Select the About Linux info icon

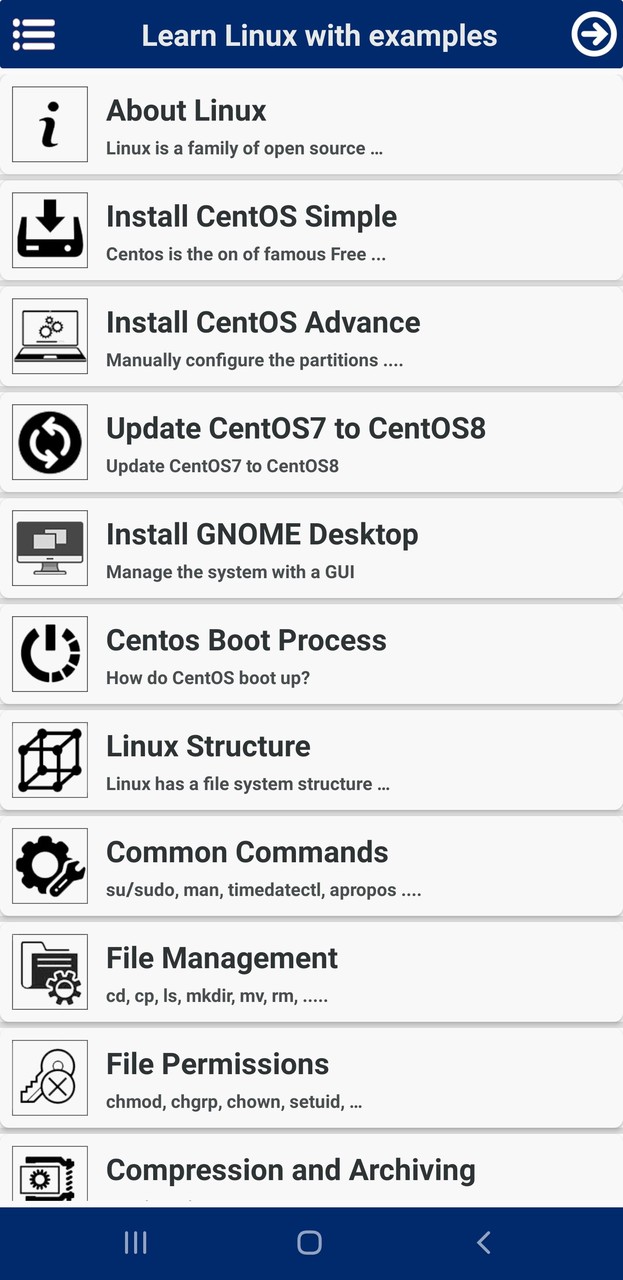[50, 124]
